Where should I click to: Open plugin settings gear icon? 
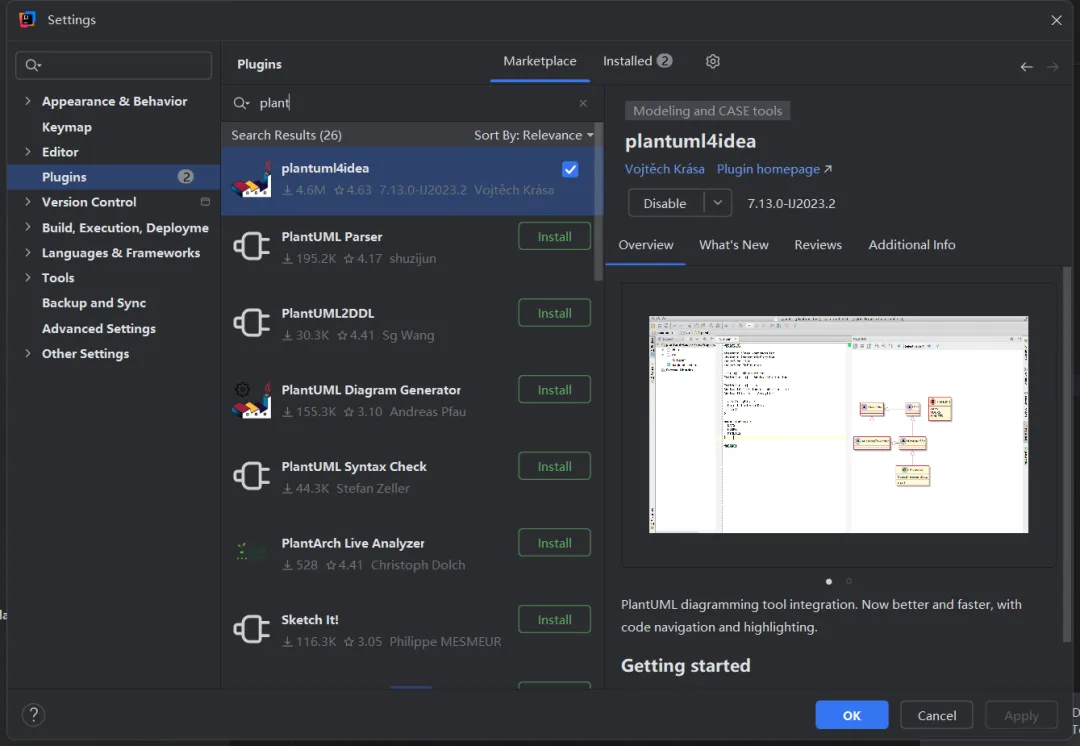point(713,61)
